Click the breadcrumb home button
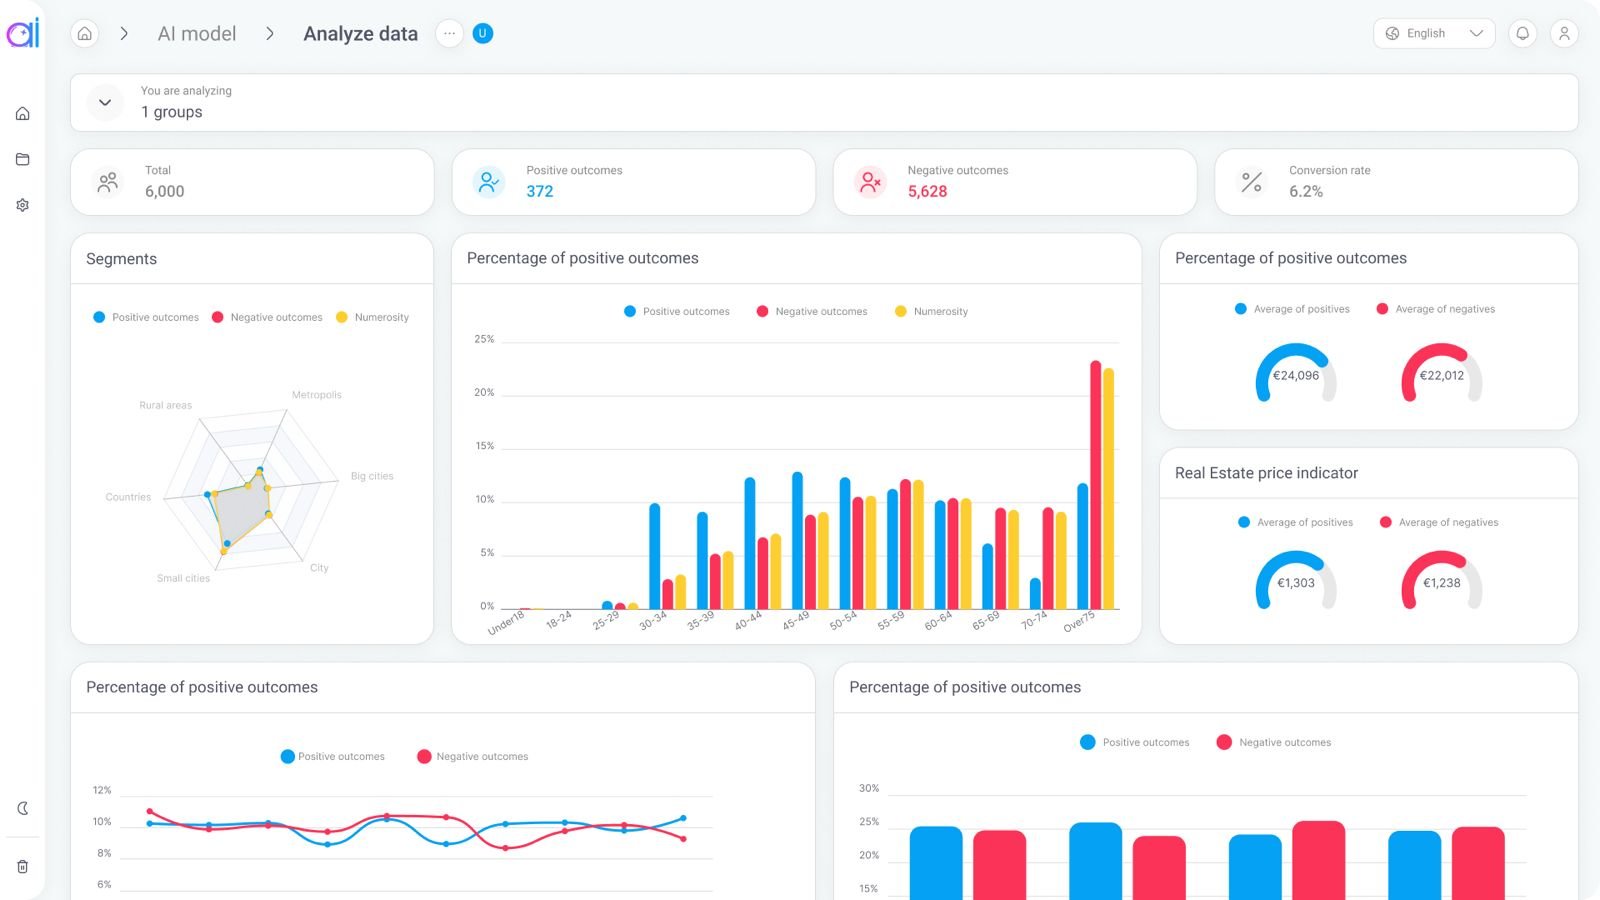The image size is (1600, 900). click(85, 34)
